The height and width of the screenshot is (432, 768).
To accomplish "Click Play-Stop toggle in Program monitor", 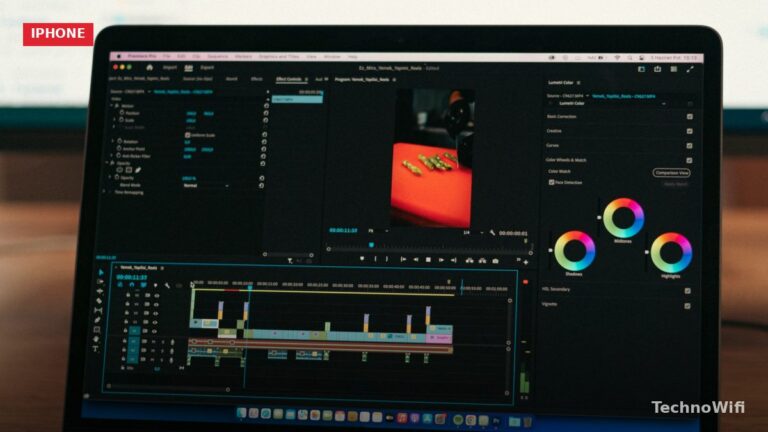I will click(428, 260).
